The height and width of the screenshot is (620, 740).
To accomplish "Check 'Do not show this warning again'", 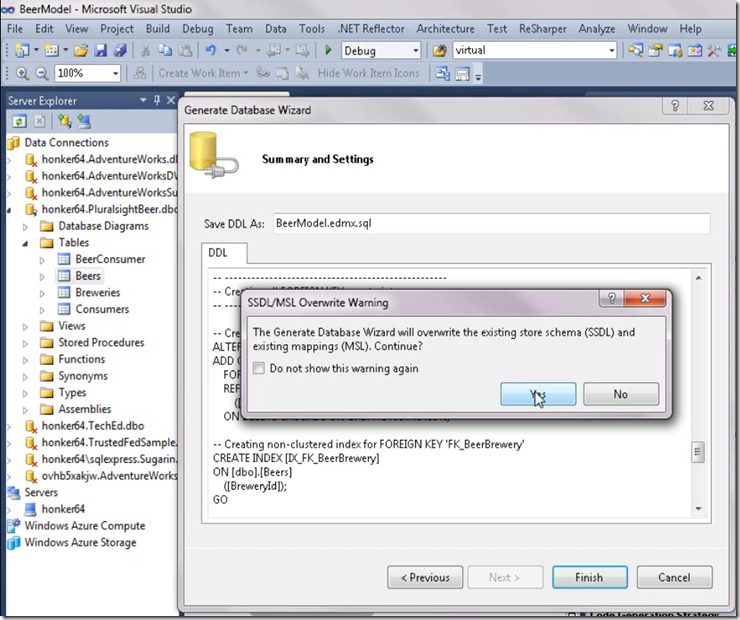I will point(259,368).
